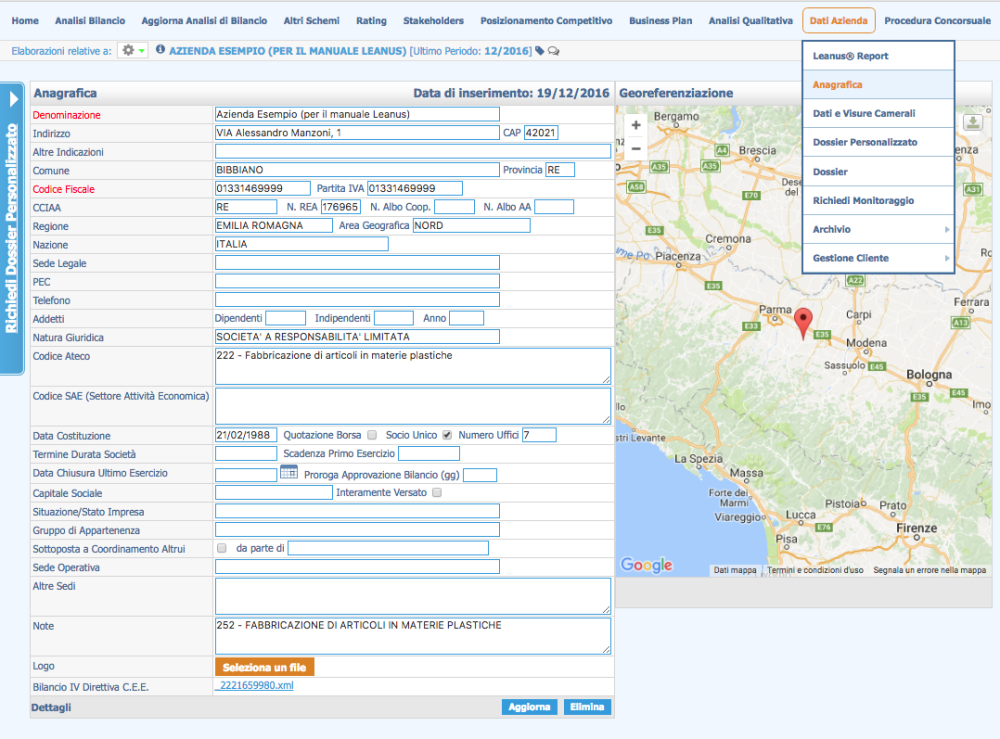Click the Provincia field

pos(560,170)
